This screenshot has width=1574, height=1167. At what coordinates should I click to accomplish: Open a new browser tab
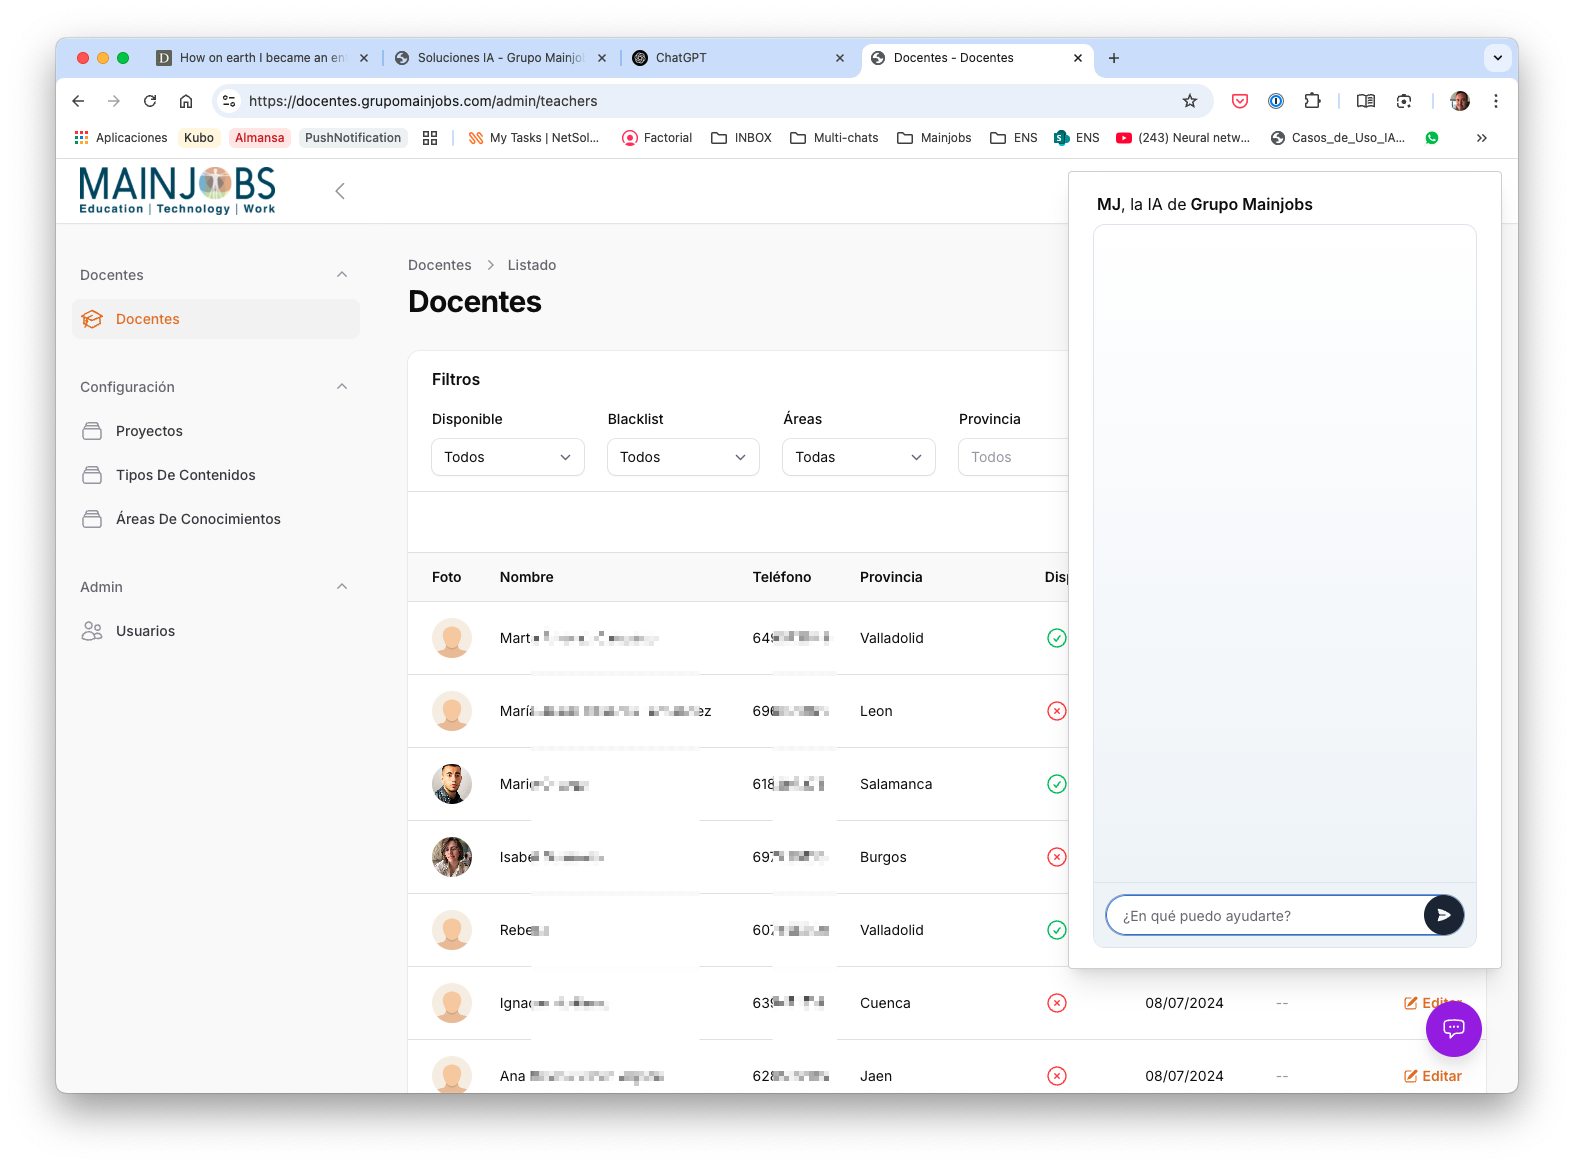point(1114,58)
